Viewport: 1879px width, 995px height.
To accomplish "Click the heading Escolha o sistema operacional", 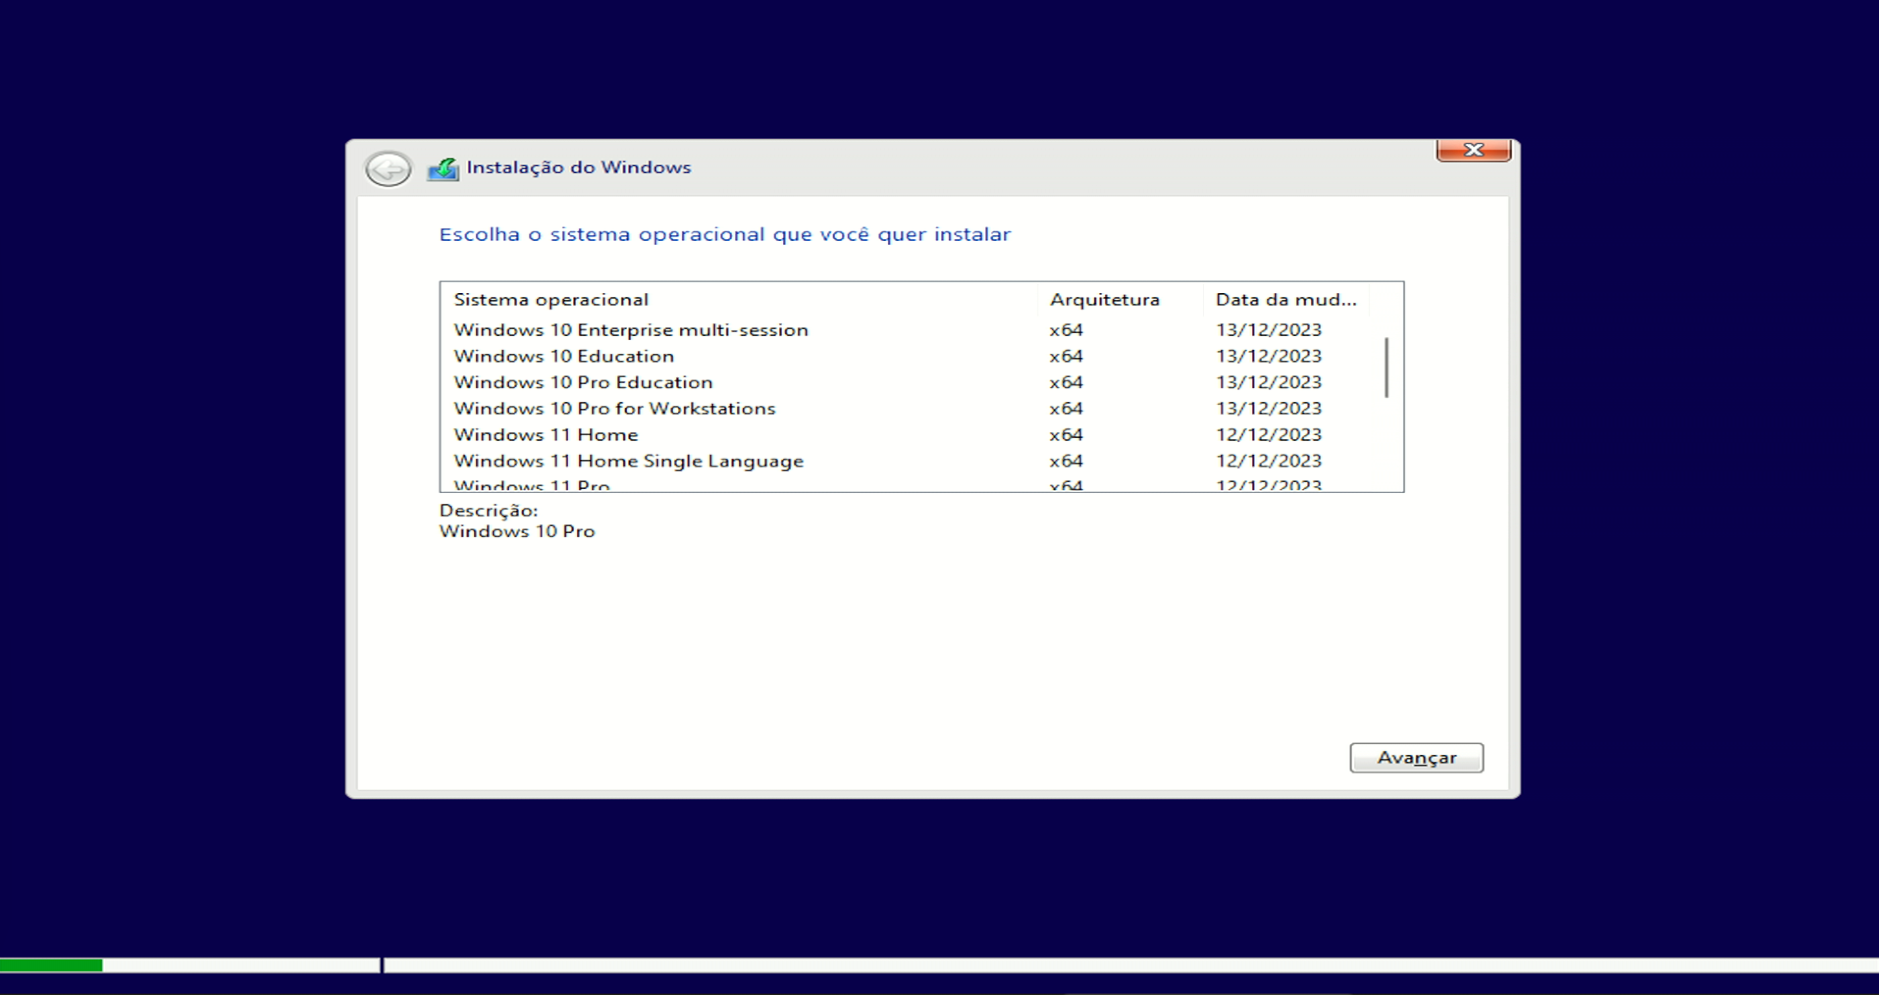I will (724, 234).
